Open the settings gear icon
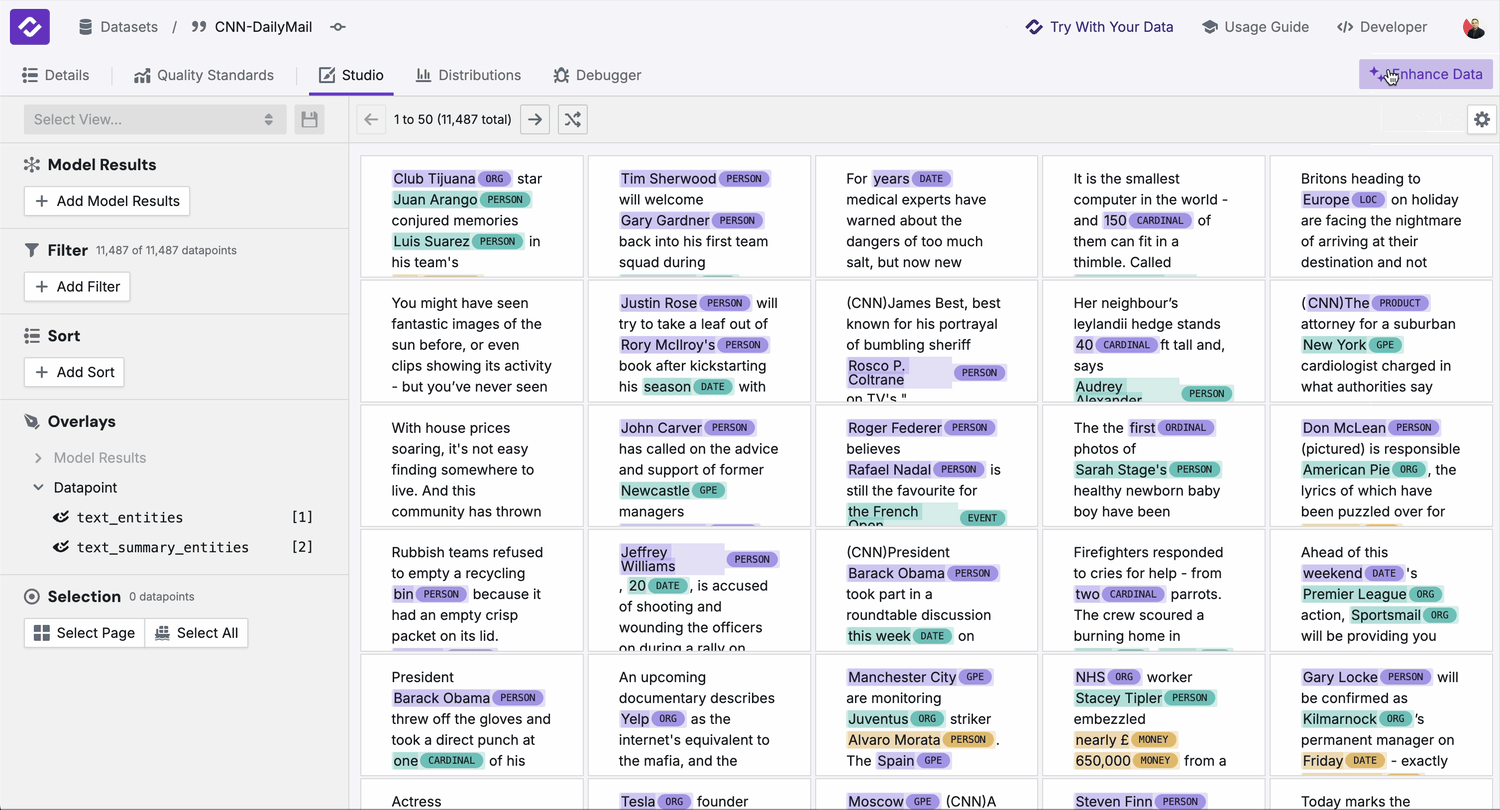Viewport: 1500px width, 810px height. coord(1481,120)
